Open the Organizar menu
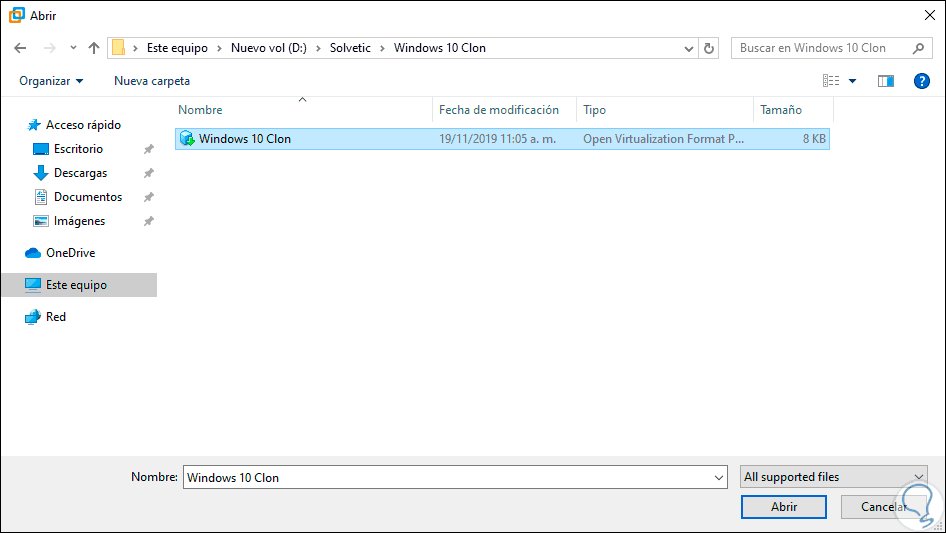The height and width of the screenshot is (533, 946). [51, 81]
